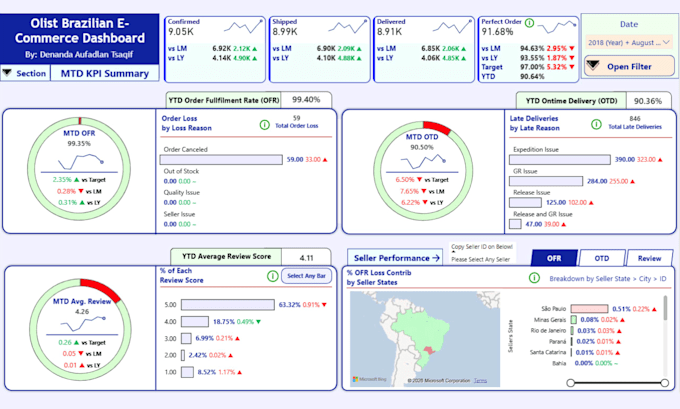The image size is (680, 409).
Task: Click Seller Issue loss reason
Action: click(x=179, y=214)
